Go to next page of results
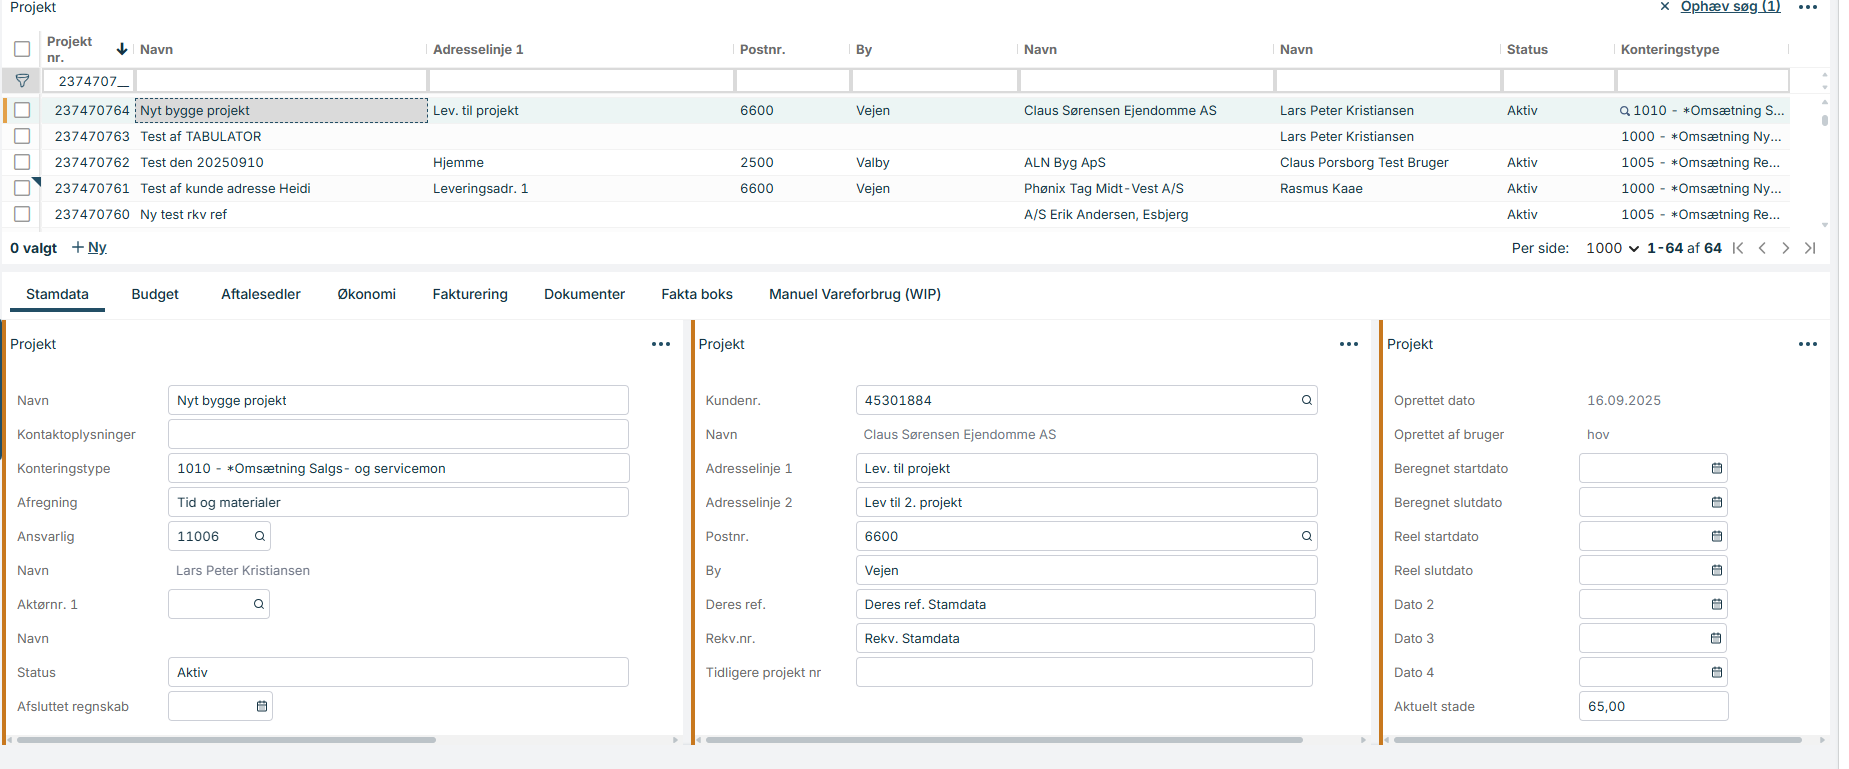Image resolution: width=1849 pixels, height=769 pixels. tap(1785, 248)
